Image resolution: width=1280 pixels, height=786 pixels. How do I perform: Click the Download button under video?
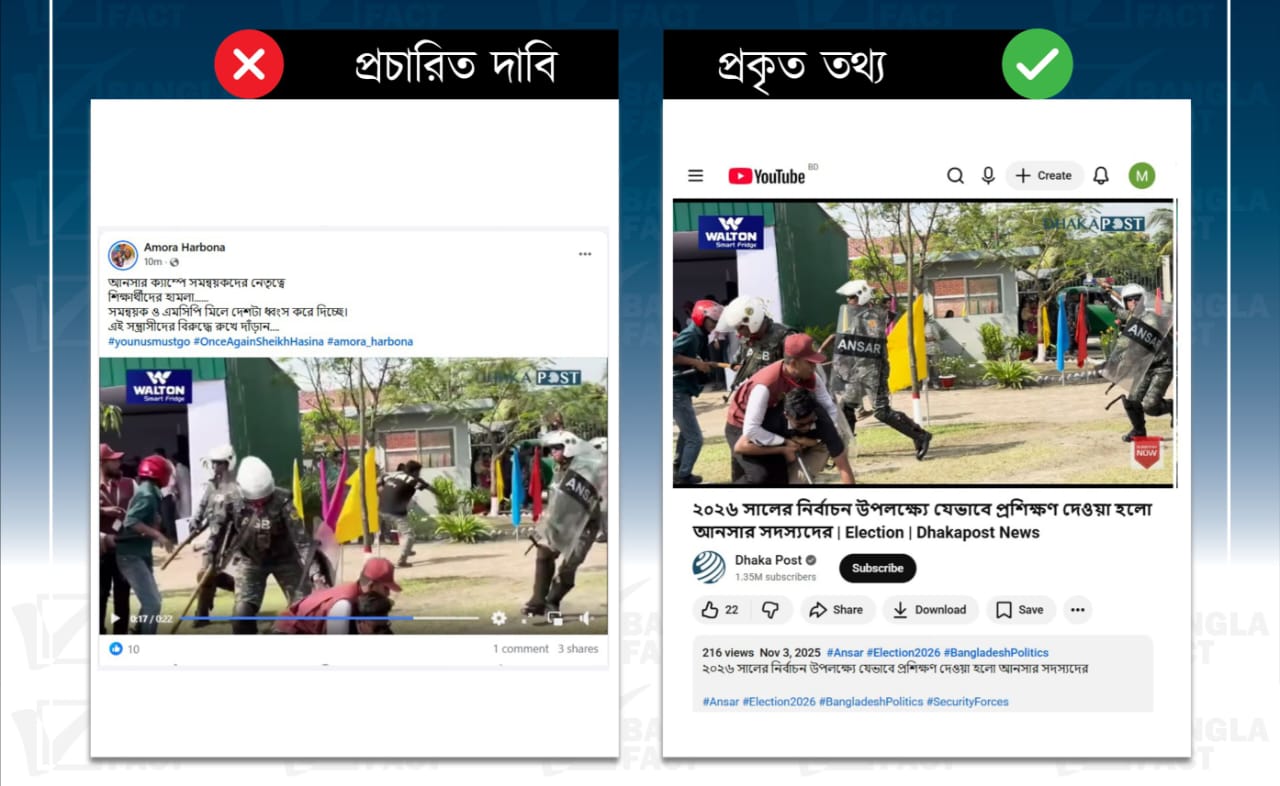click(929, 610)
